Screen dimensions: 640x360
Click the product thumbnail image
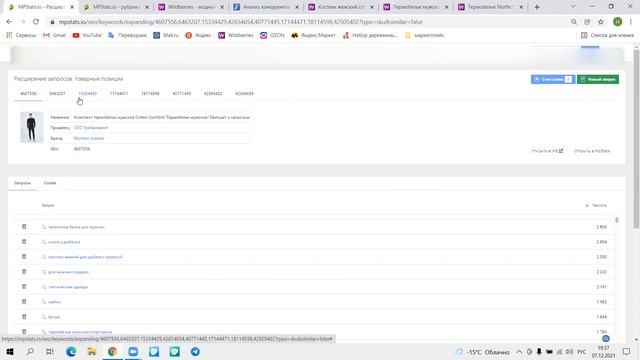(31, 127)
